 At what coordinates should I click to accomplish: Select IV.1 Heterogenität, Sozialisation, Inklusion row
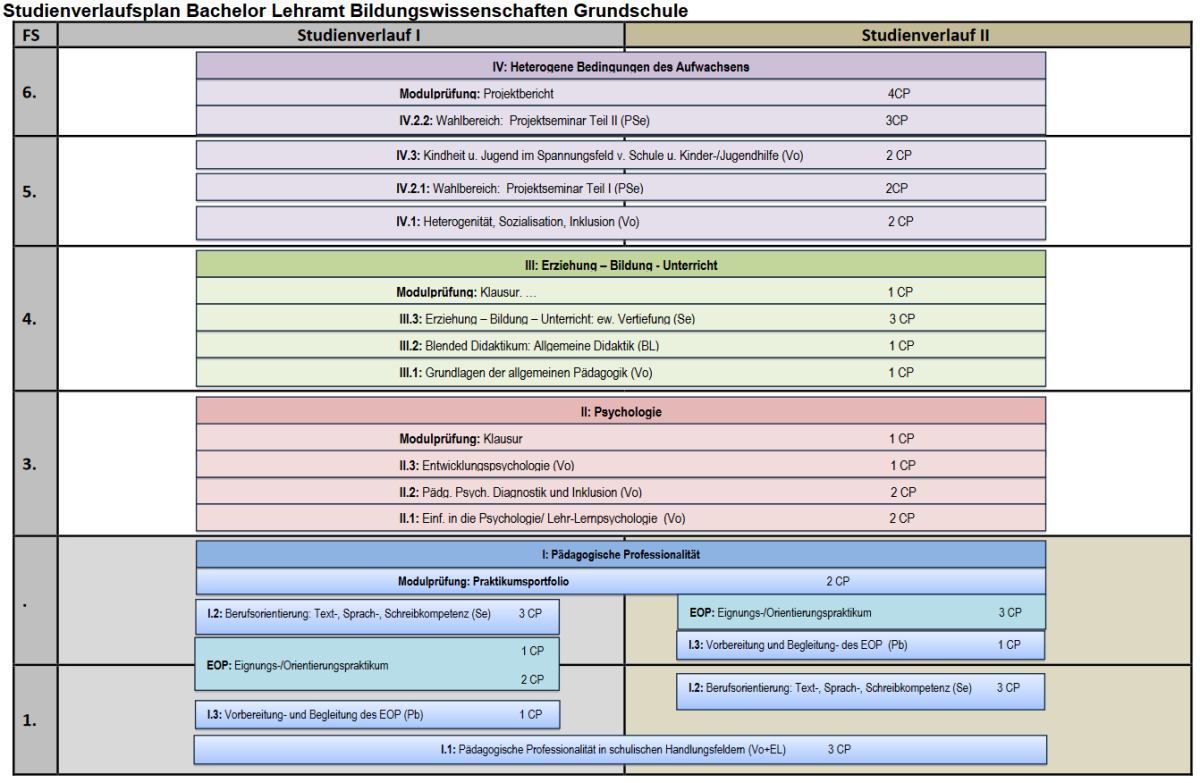620,221
